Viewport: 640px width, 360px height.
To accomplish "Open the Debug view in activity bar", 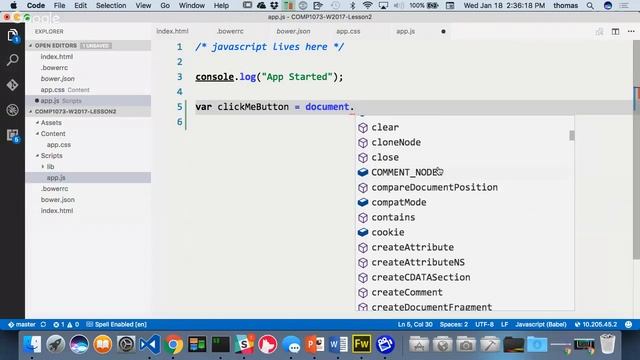I will point(12,110).
